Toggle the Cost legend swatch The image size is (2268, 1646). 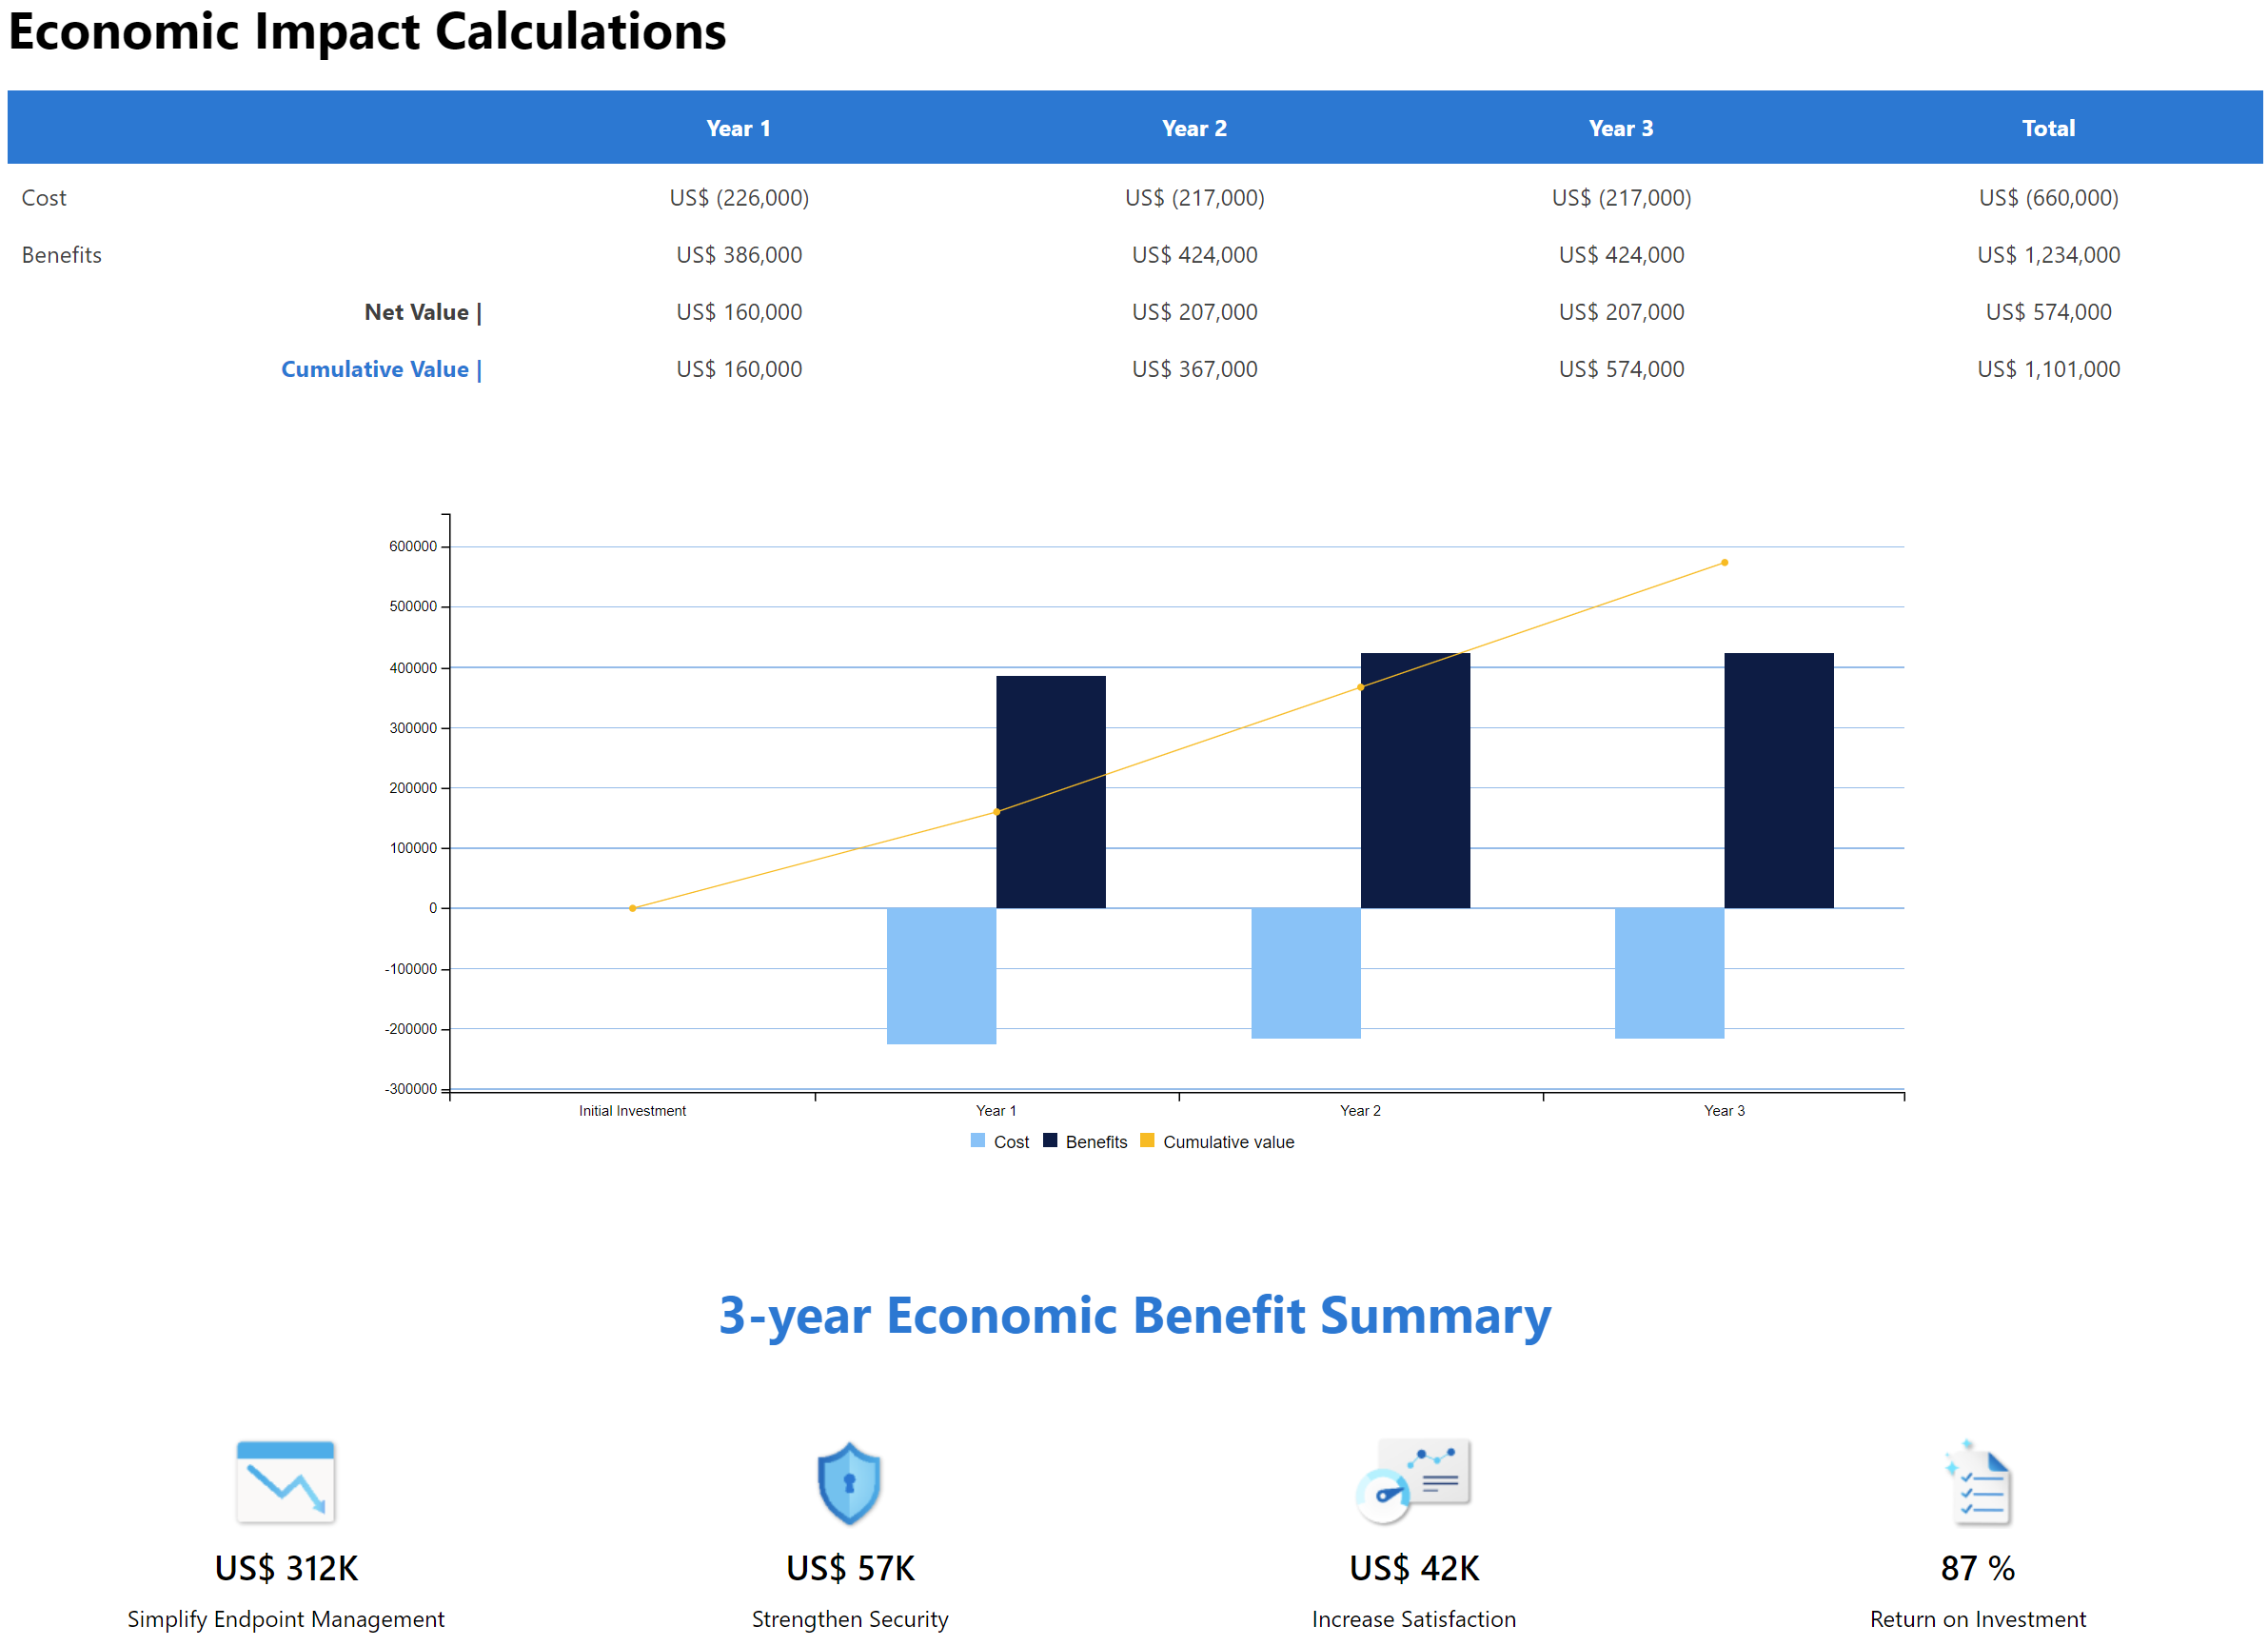(978, 1141)
